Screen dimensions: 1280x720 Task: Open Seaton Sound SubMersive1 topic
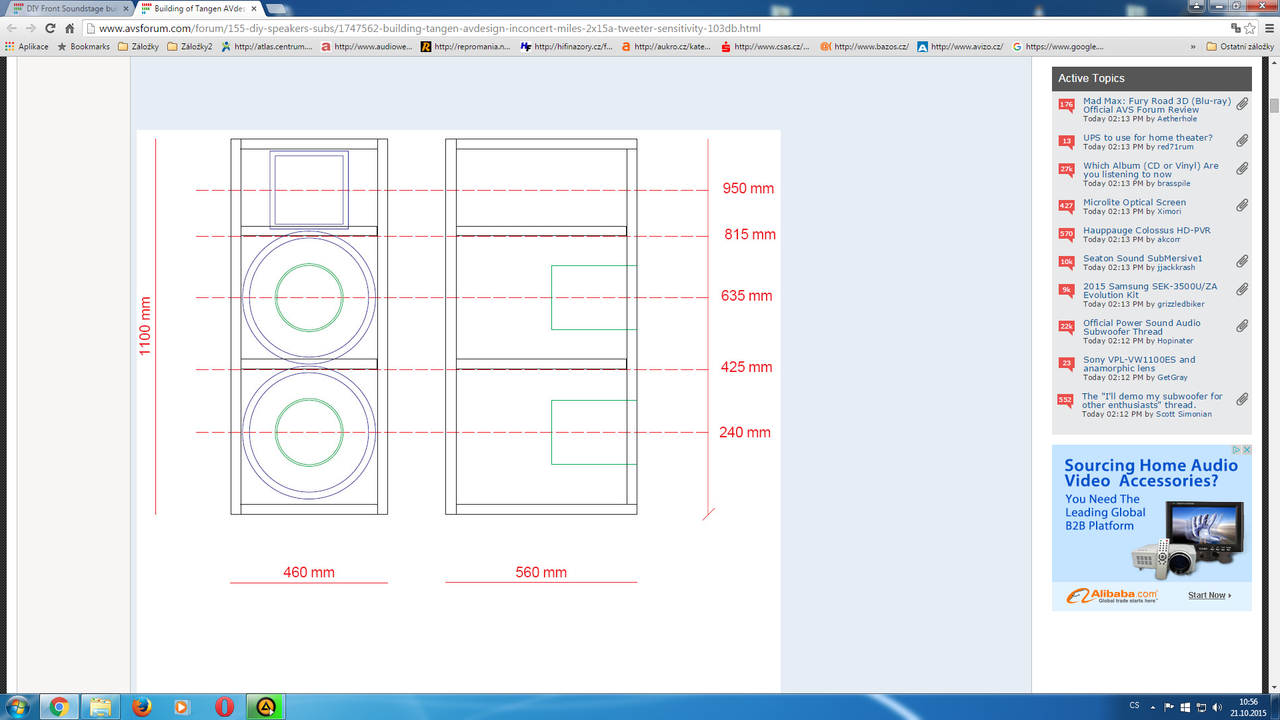coord(1142,258)
